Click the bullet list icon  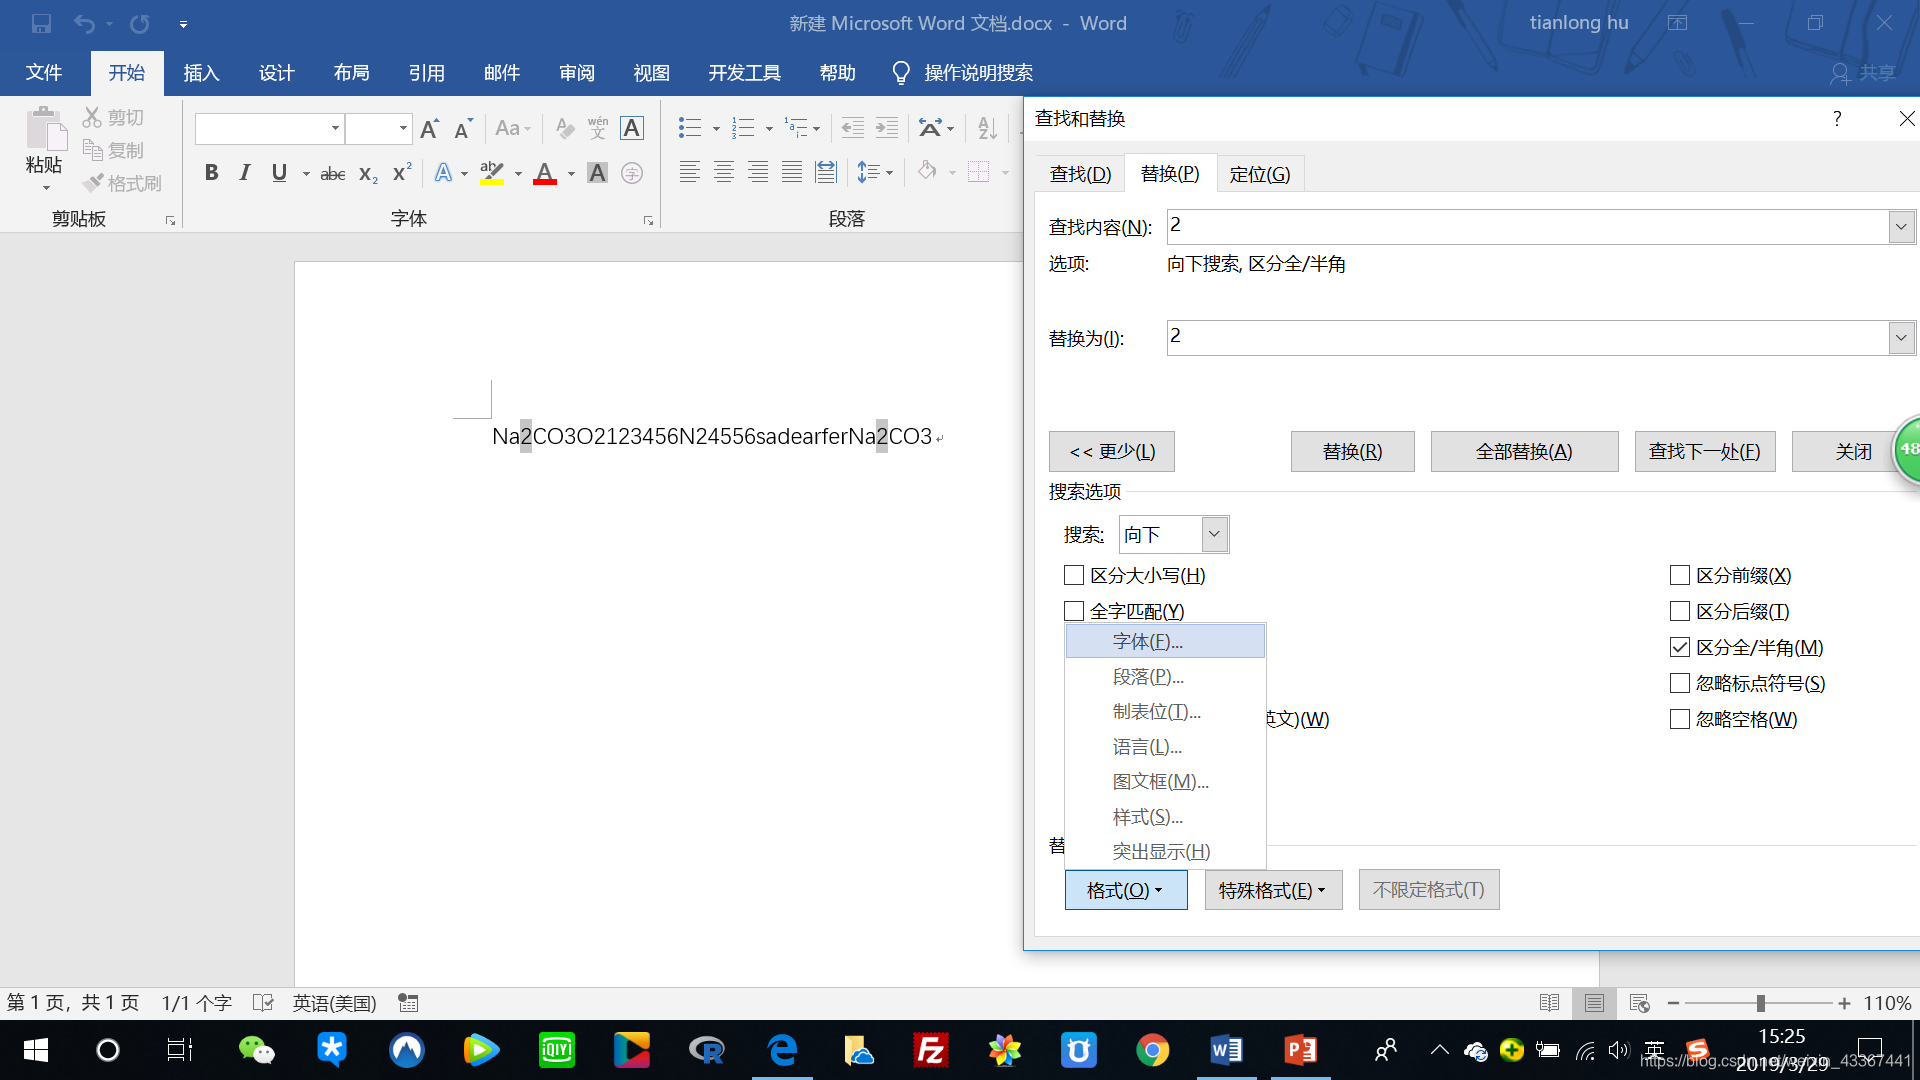(689, 128)
